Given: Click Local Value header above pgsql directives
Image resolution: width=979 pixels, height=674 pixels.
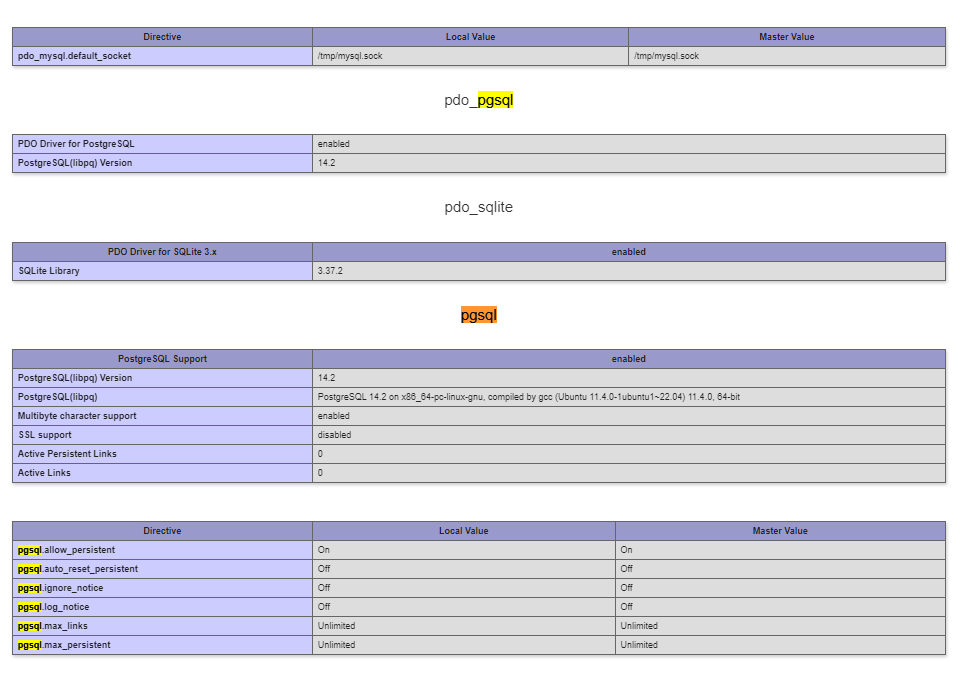Looking at the screenshot, I should (x=464, y=531).
